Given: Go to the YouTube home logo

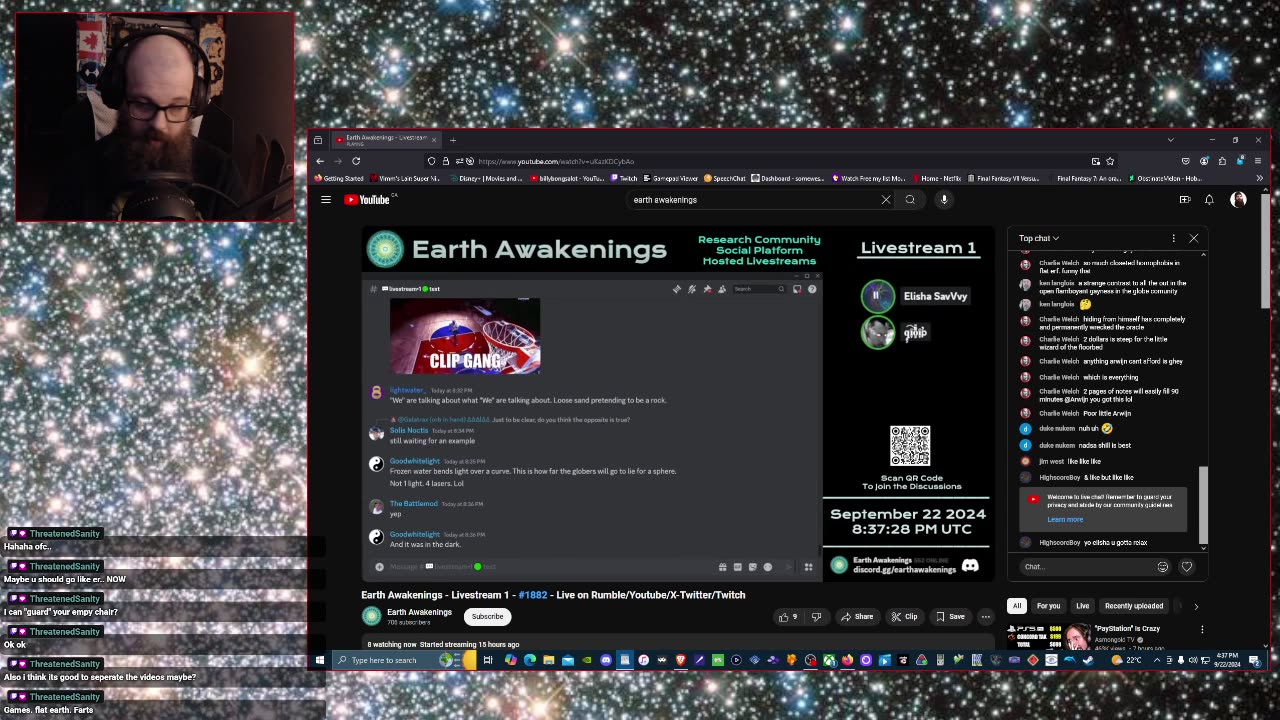Looking at the screenshot, I should [368, 199].
